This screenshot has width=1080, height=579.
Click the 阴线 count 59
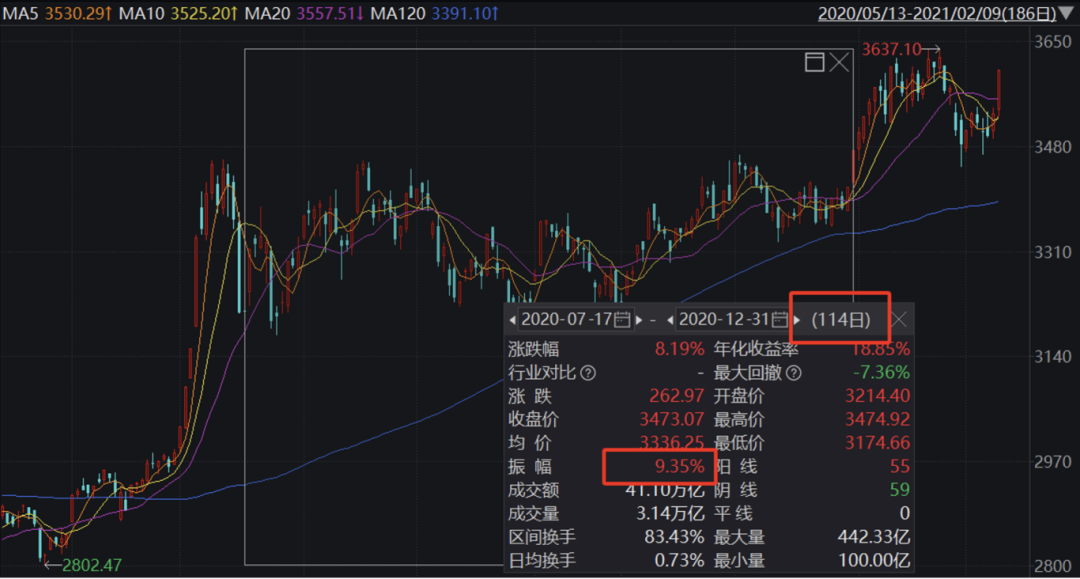[x=900, y=489]
